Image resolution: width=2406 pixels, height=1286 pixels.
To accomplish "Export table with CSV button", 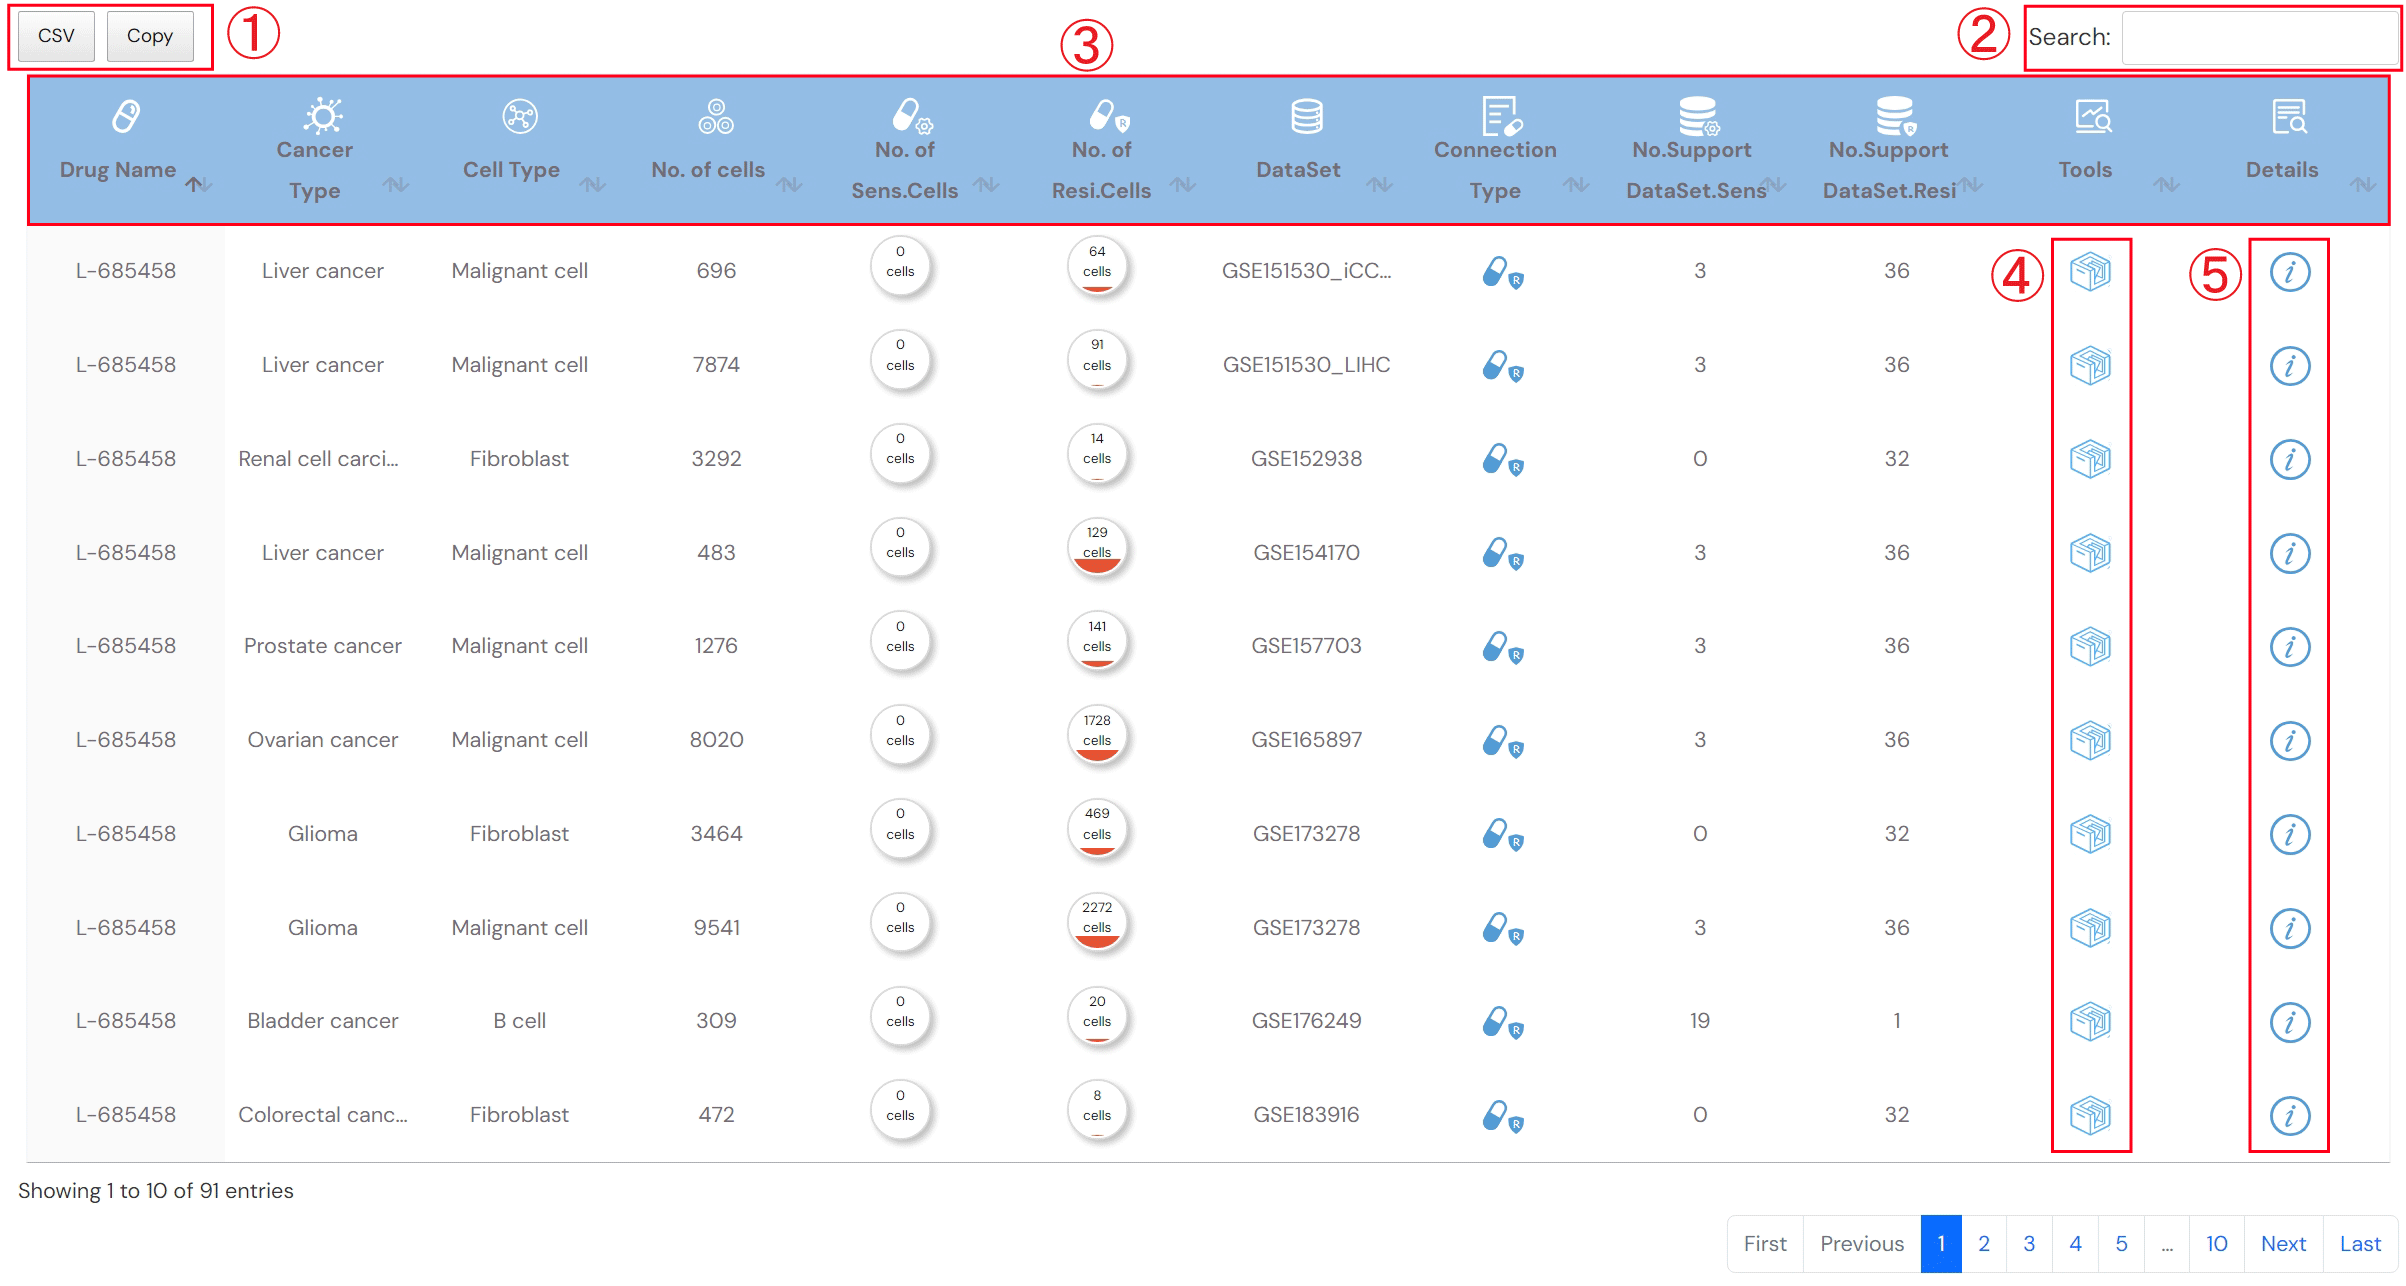I will [56, 36].
